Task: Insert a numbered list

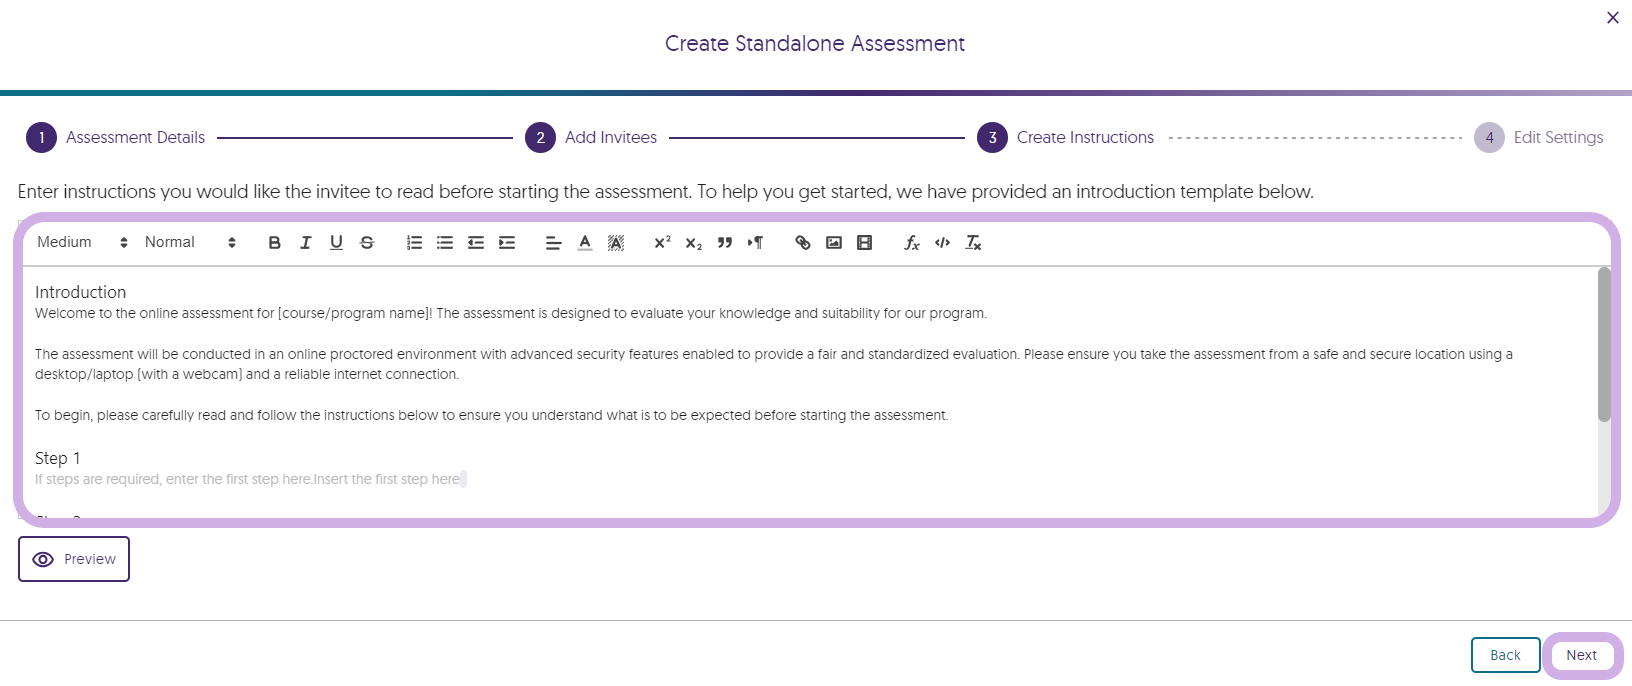Action: [414, 243]
